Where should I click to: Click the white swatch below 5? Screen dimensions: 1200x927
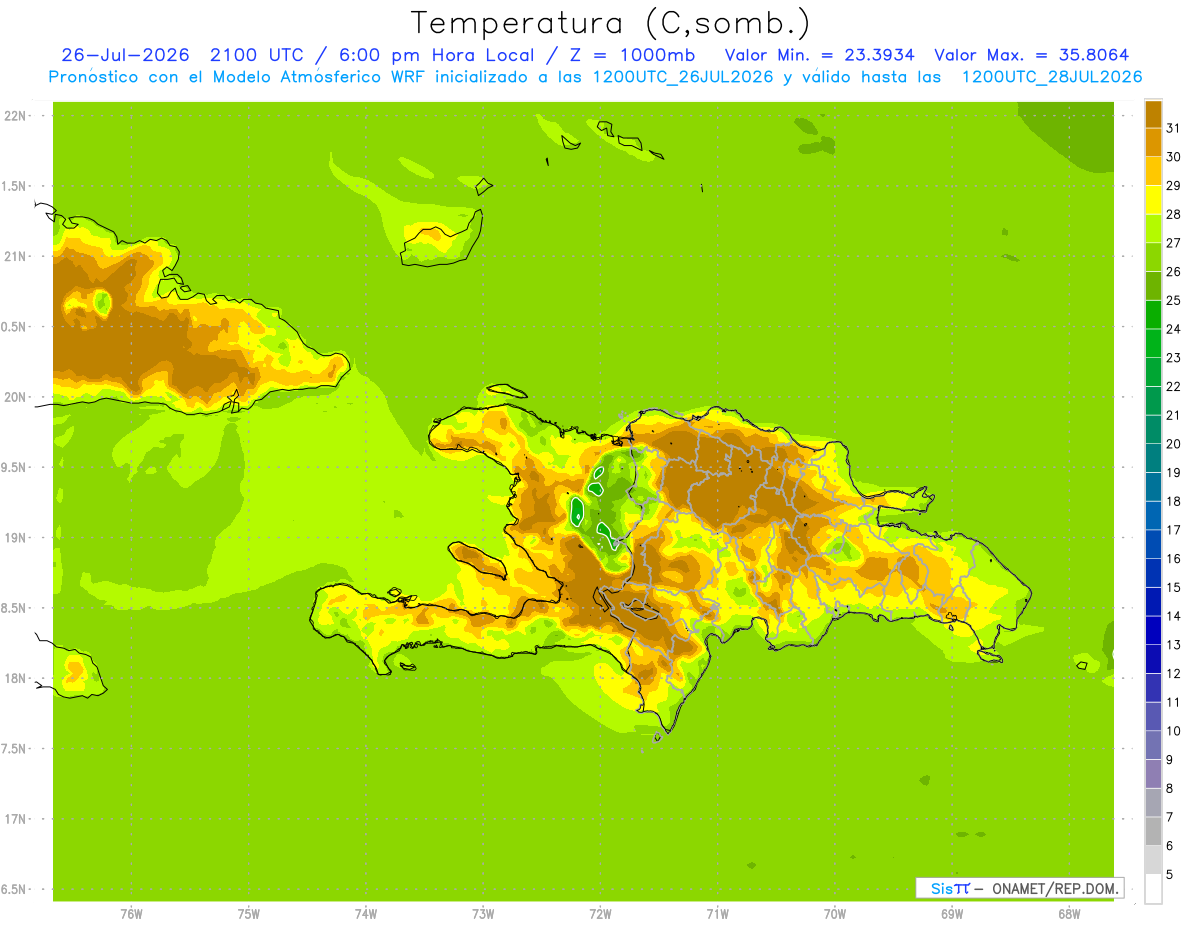(x=1153, y=889)
